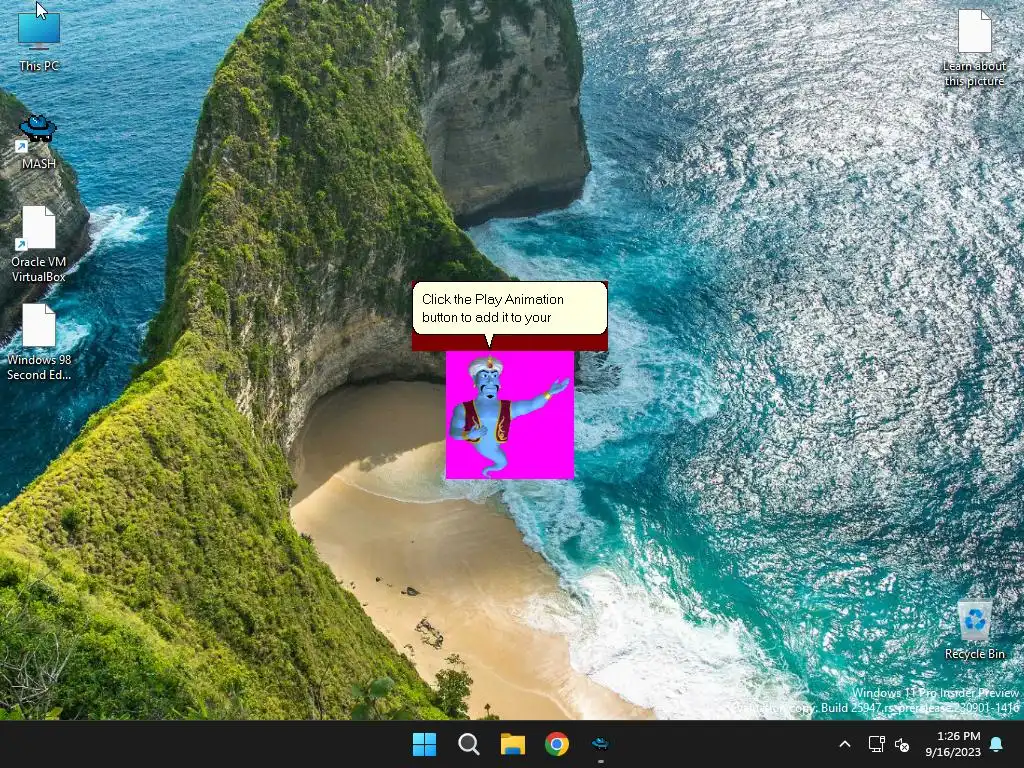Select the Recycle Bin icon

click(974, 630)
